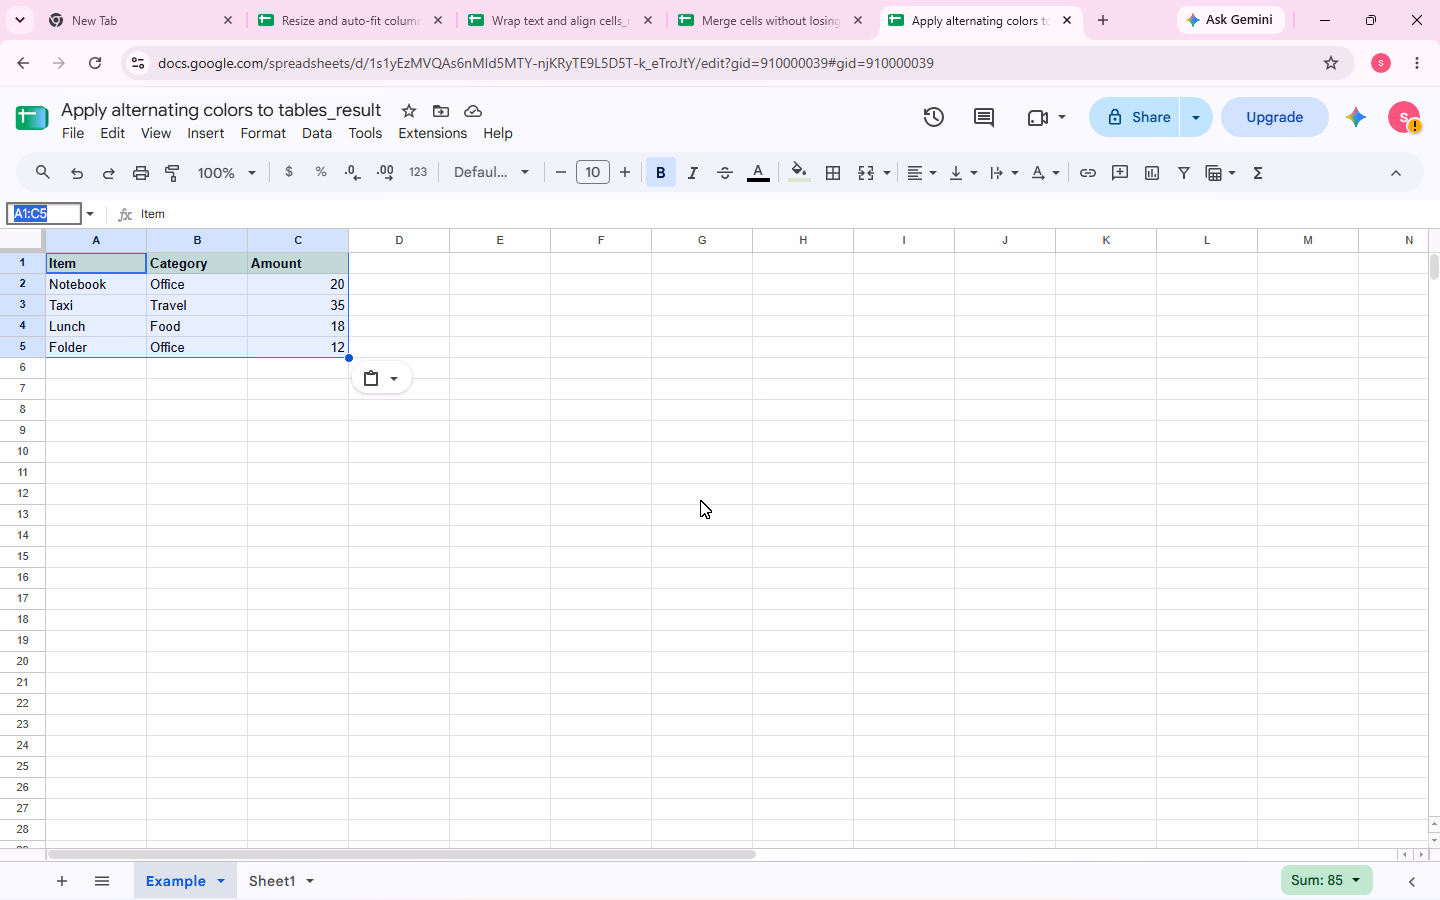The image size is (1440, 900).
Task: Open the Share options dropdown arrow
Action: (1196, 117)
